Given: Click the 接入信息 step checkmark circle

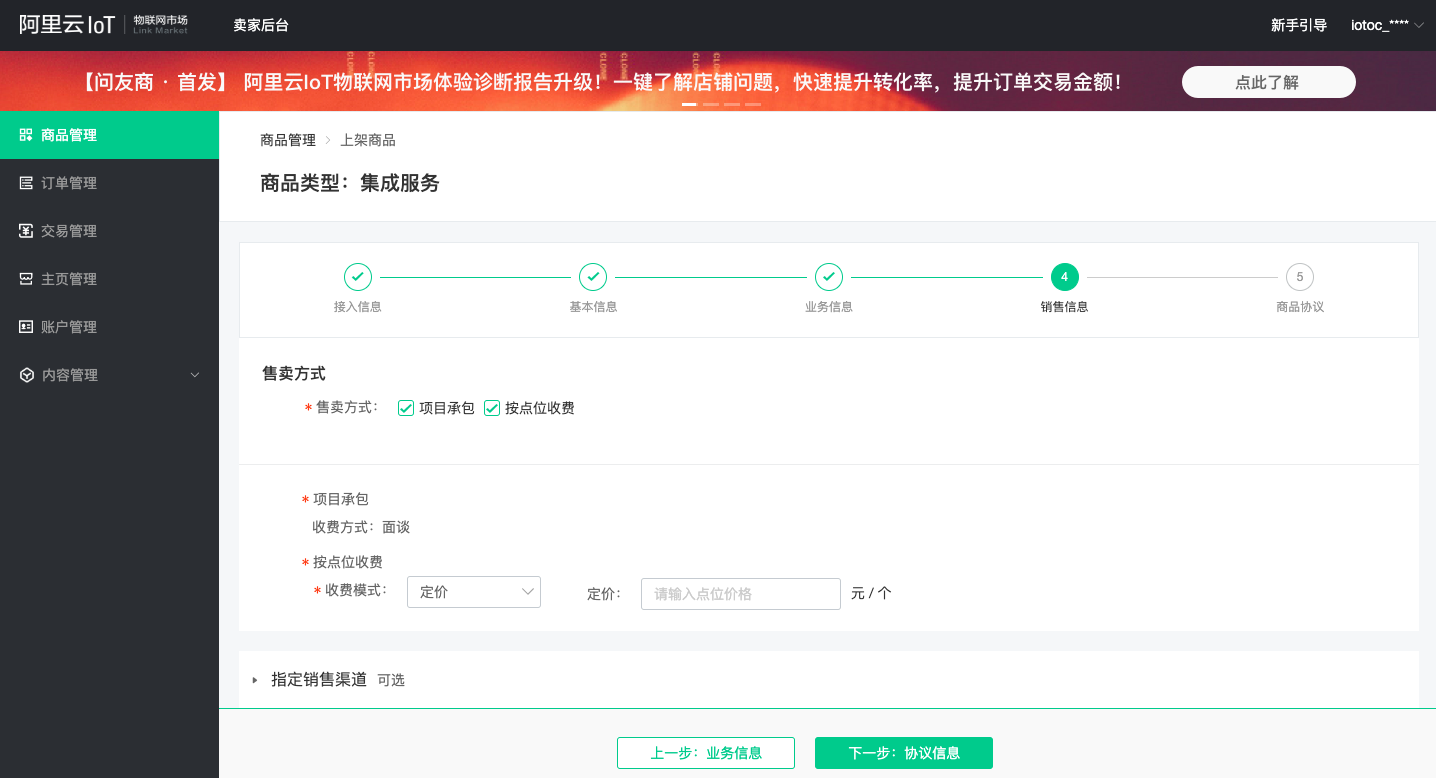Looking at the screenshot, I should [357, 277].
